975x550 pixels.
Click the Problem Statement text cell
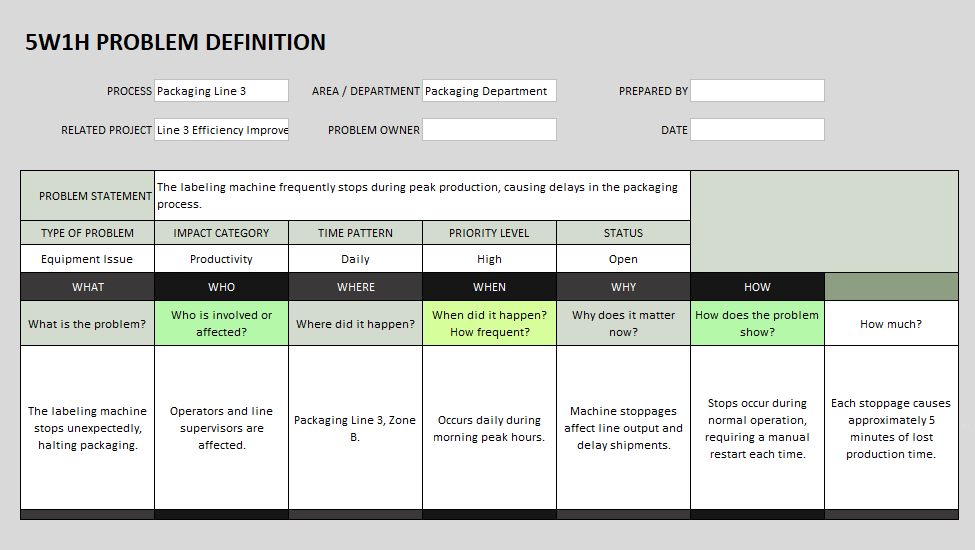click(422, 195)
